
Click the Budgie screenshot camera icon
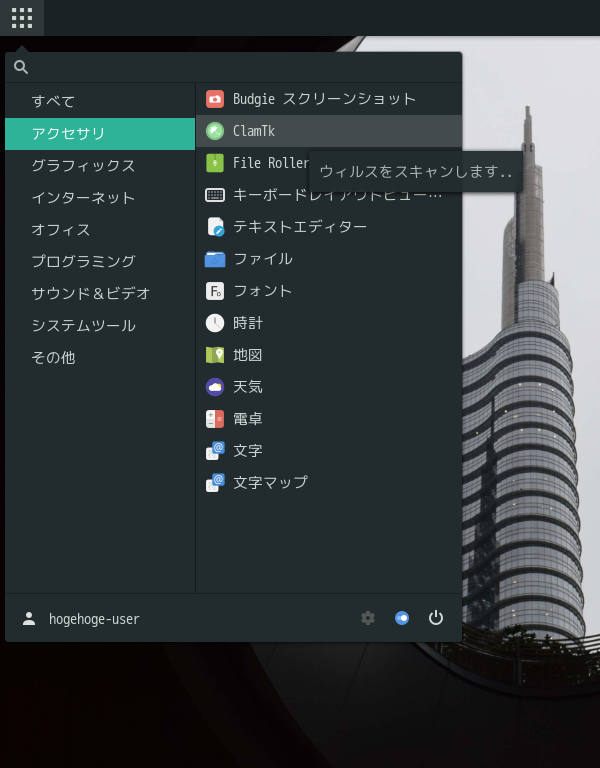(215, 99)
